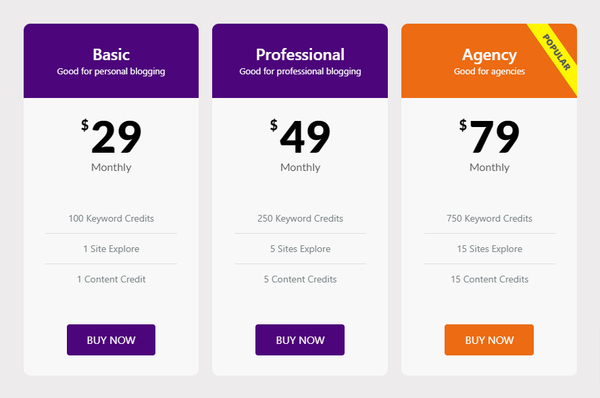Viewport: 600px width, 398px height.
Task: Select the Agency plan title
Action: coord(489,55)
